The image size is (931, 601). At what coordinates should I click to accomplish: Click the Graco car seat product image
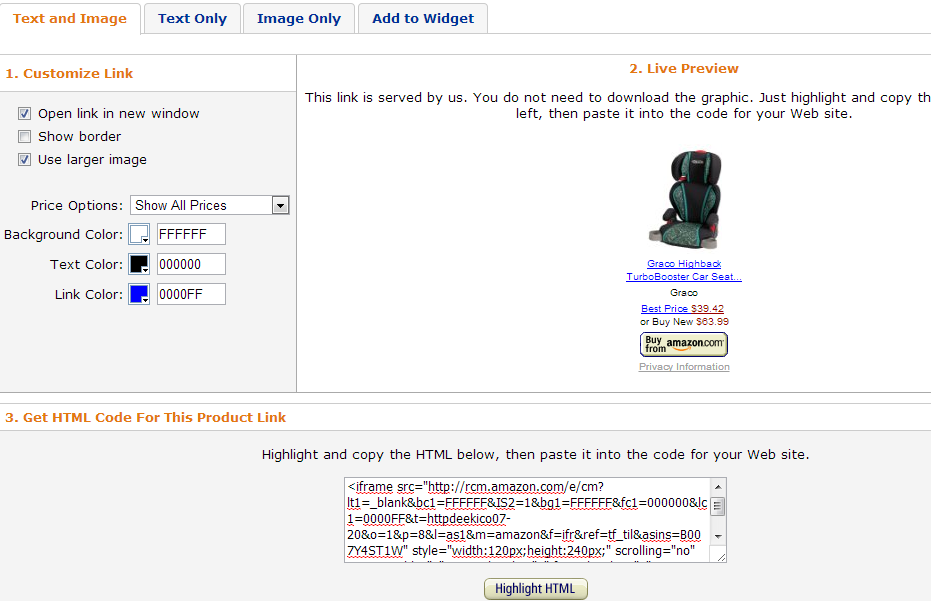(x=684, y=200)
